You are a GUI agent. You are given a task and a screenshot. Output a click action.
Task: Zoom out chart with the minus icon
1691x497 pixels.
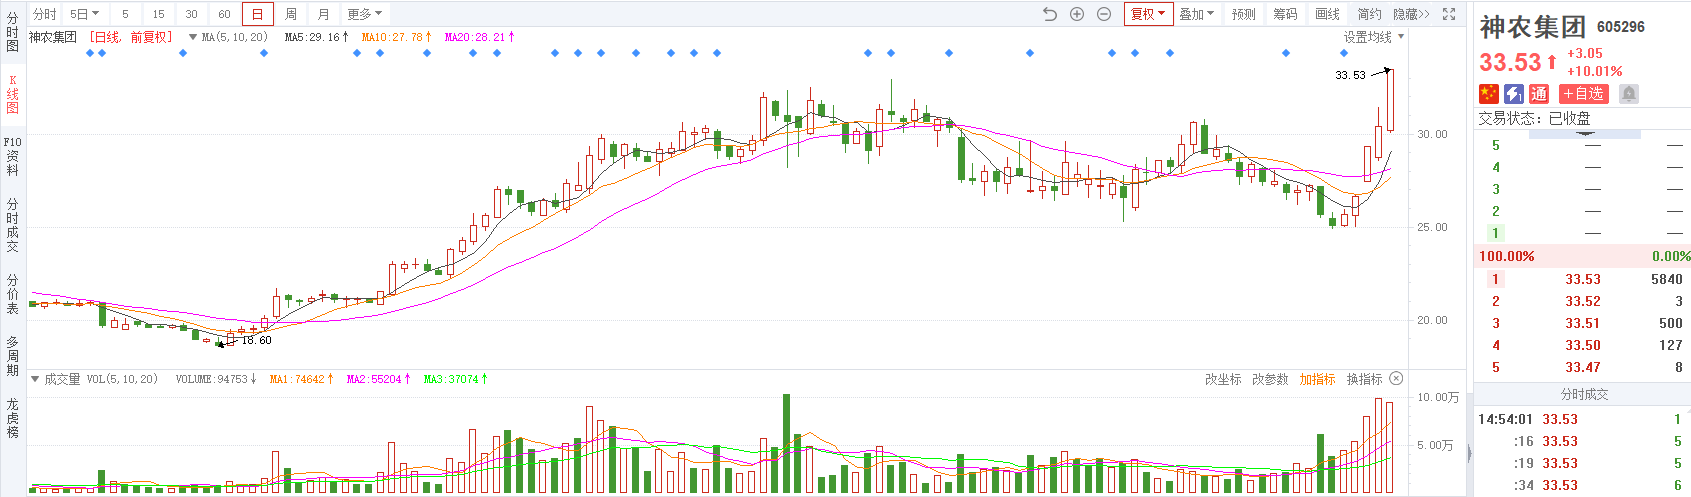pyautogui.click(x=1104, y=14)
